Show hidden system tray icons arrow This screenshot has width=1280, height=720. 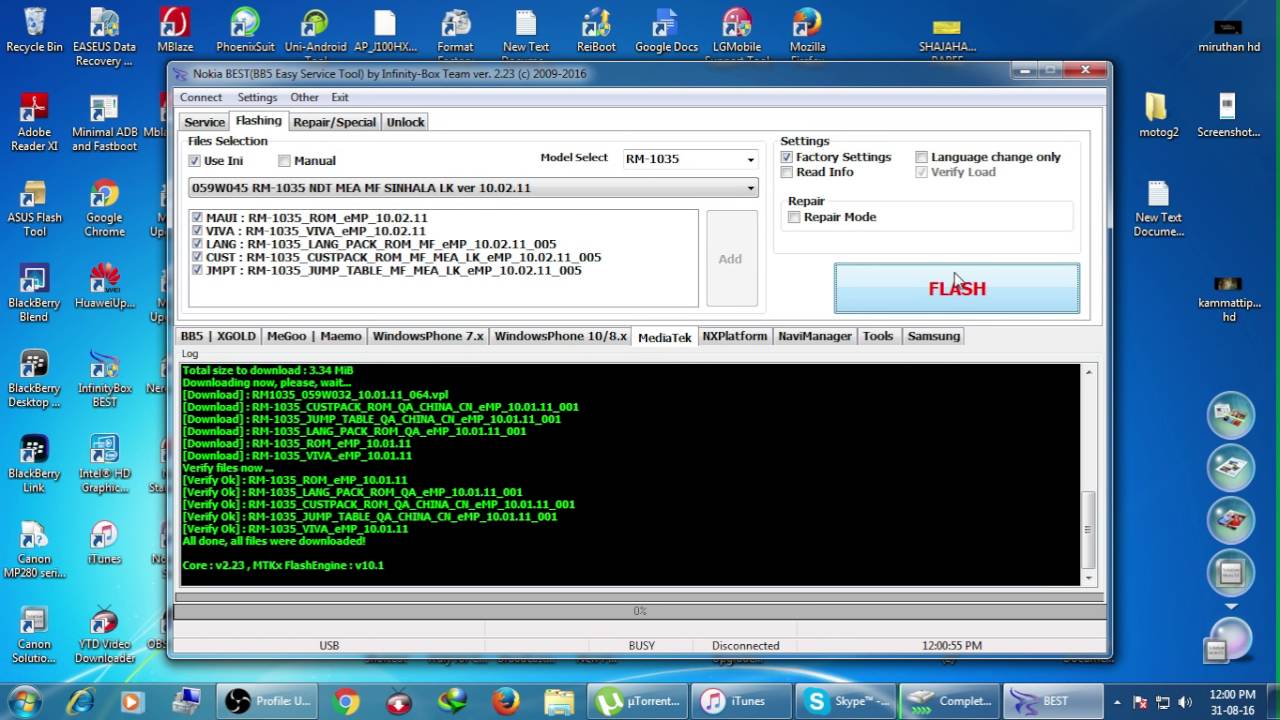point(1119,702)
